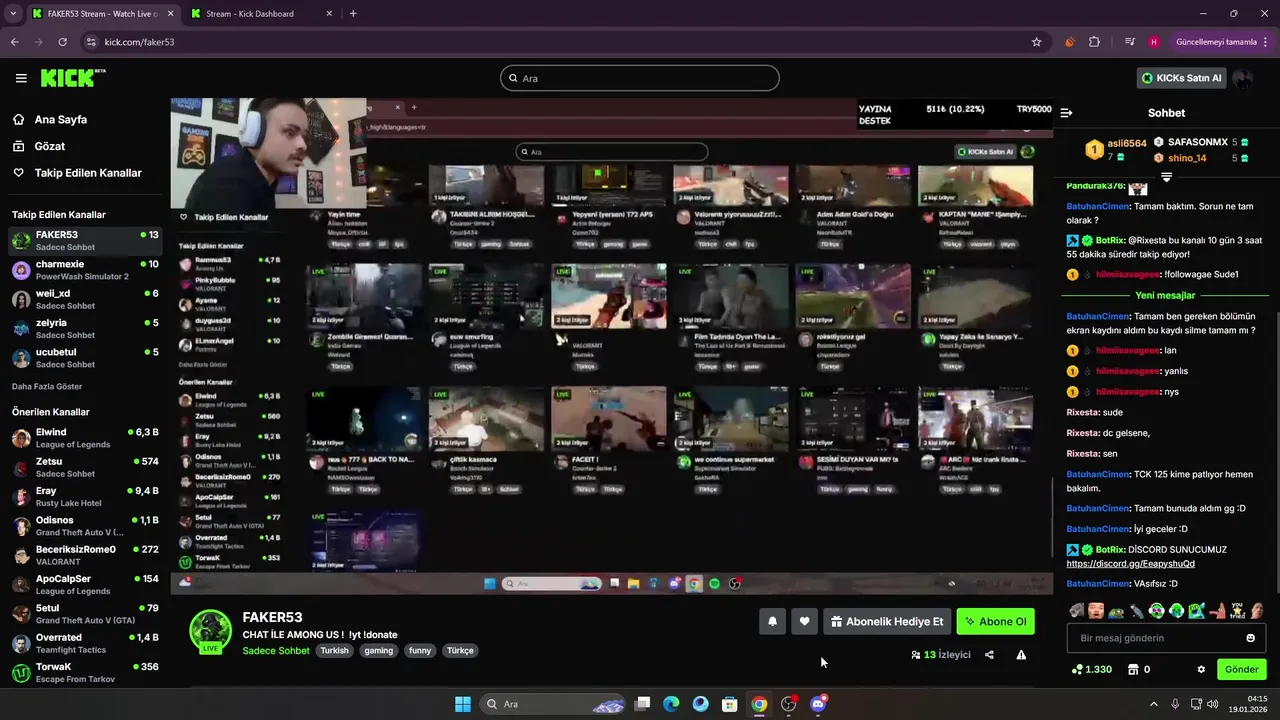The width and height of the screenshot is (1280, 720).
Task: Open Odisnos recommended channel
Action: (85, 526)
